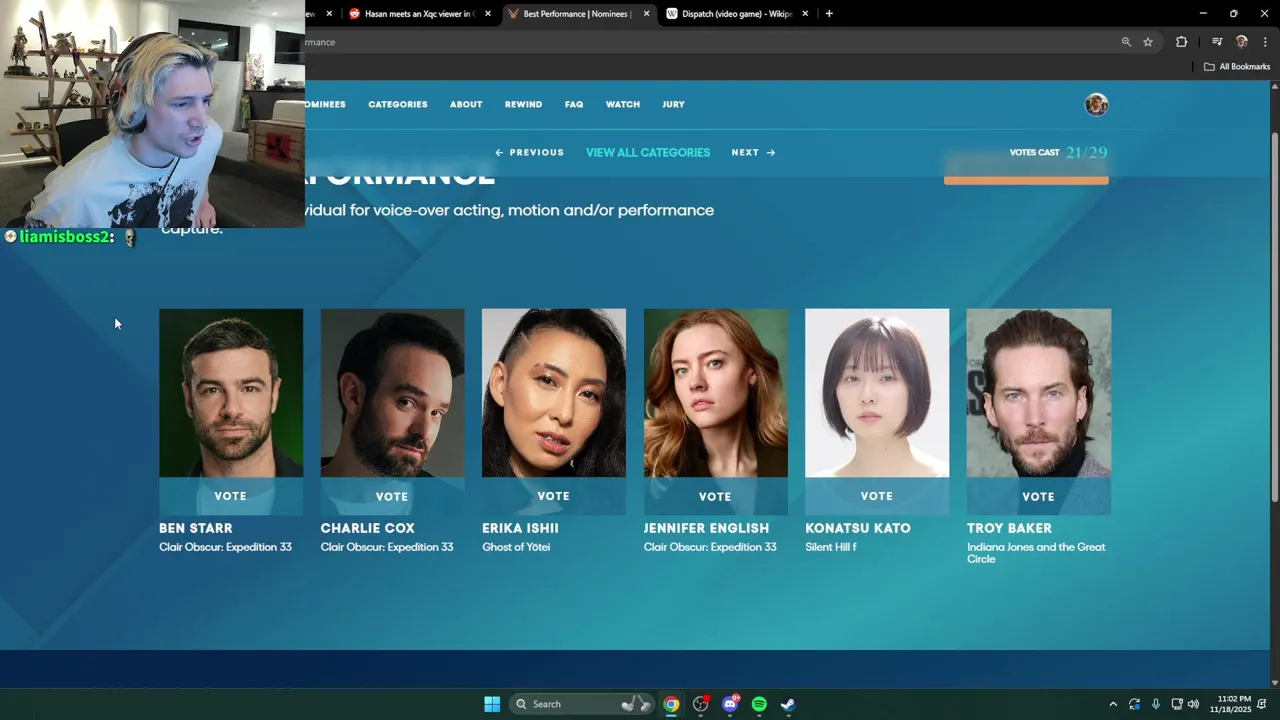This screenshot has height=720, width=1280.
Task: Go to the Next category
Action: point(753,153)
